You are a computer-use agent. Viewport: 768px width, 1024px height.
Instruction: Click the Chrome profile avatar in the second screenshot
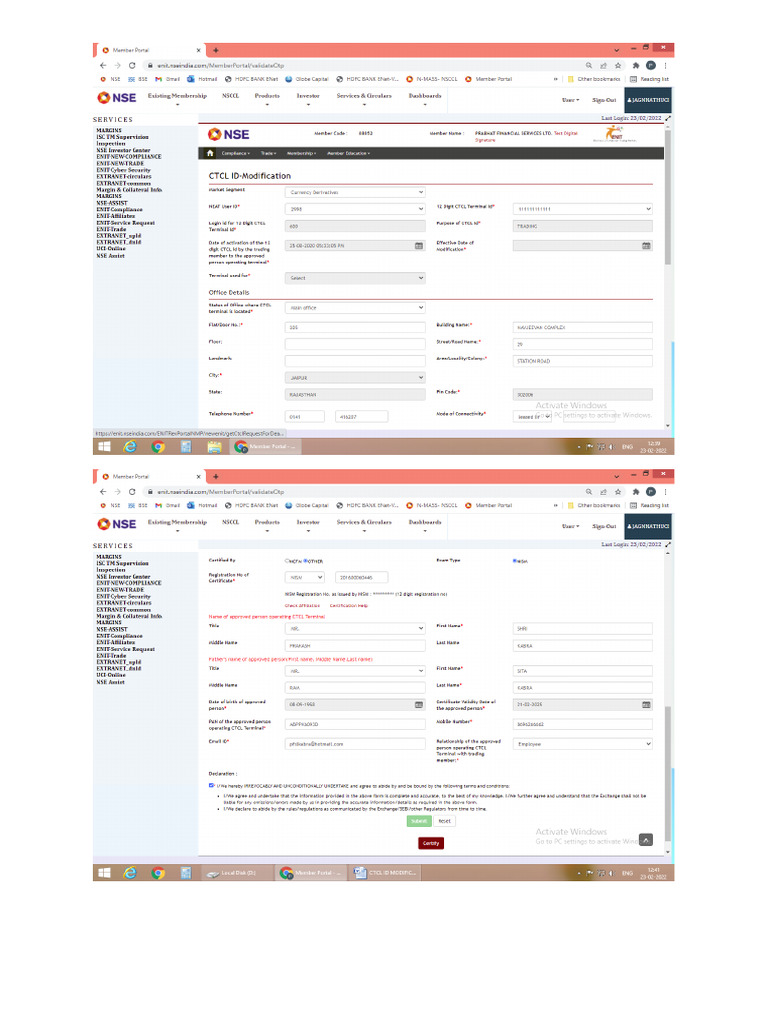pos(650,492)
